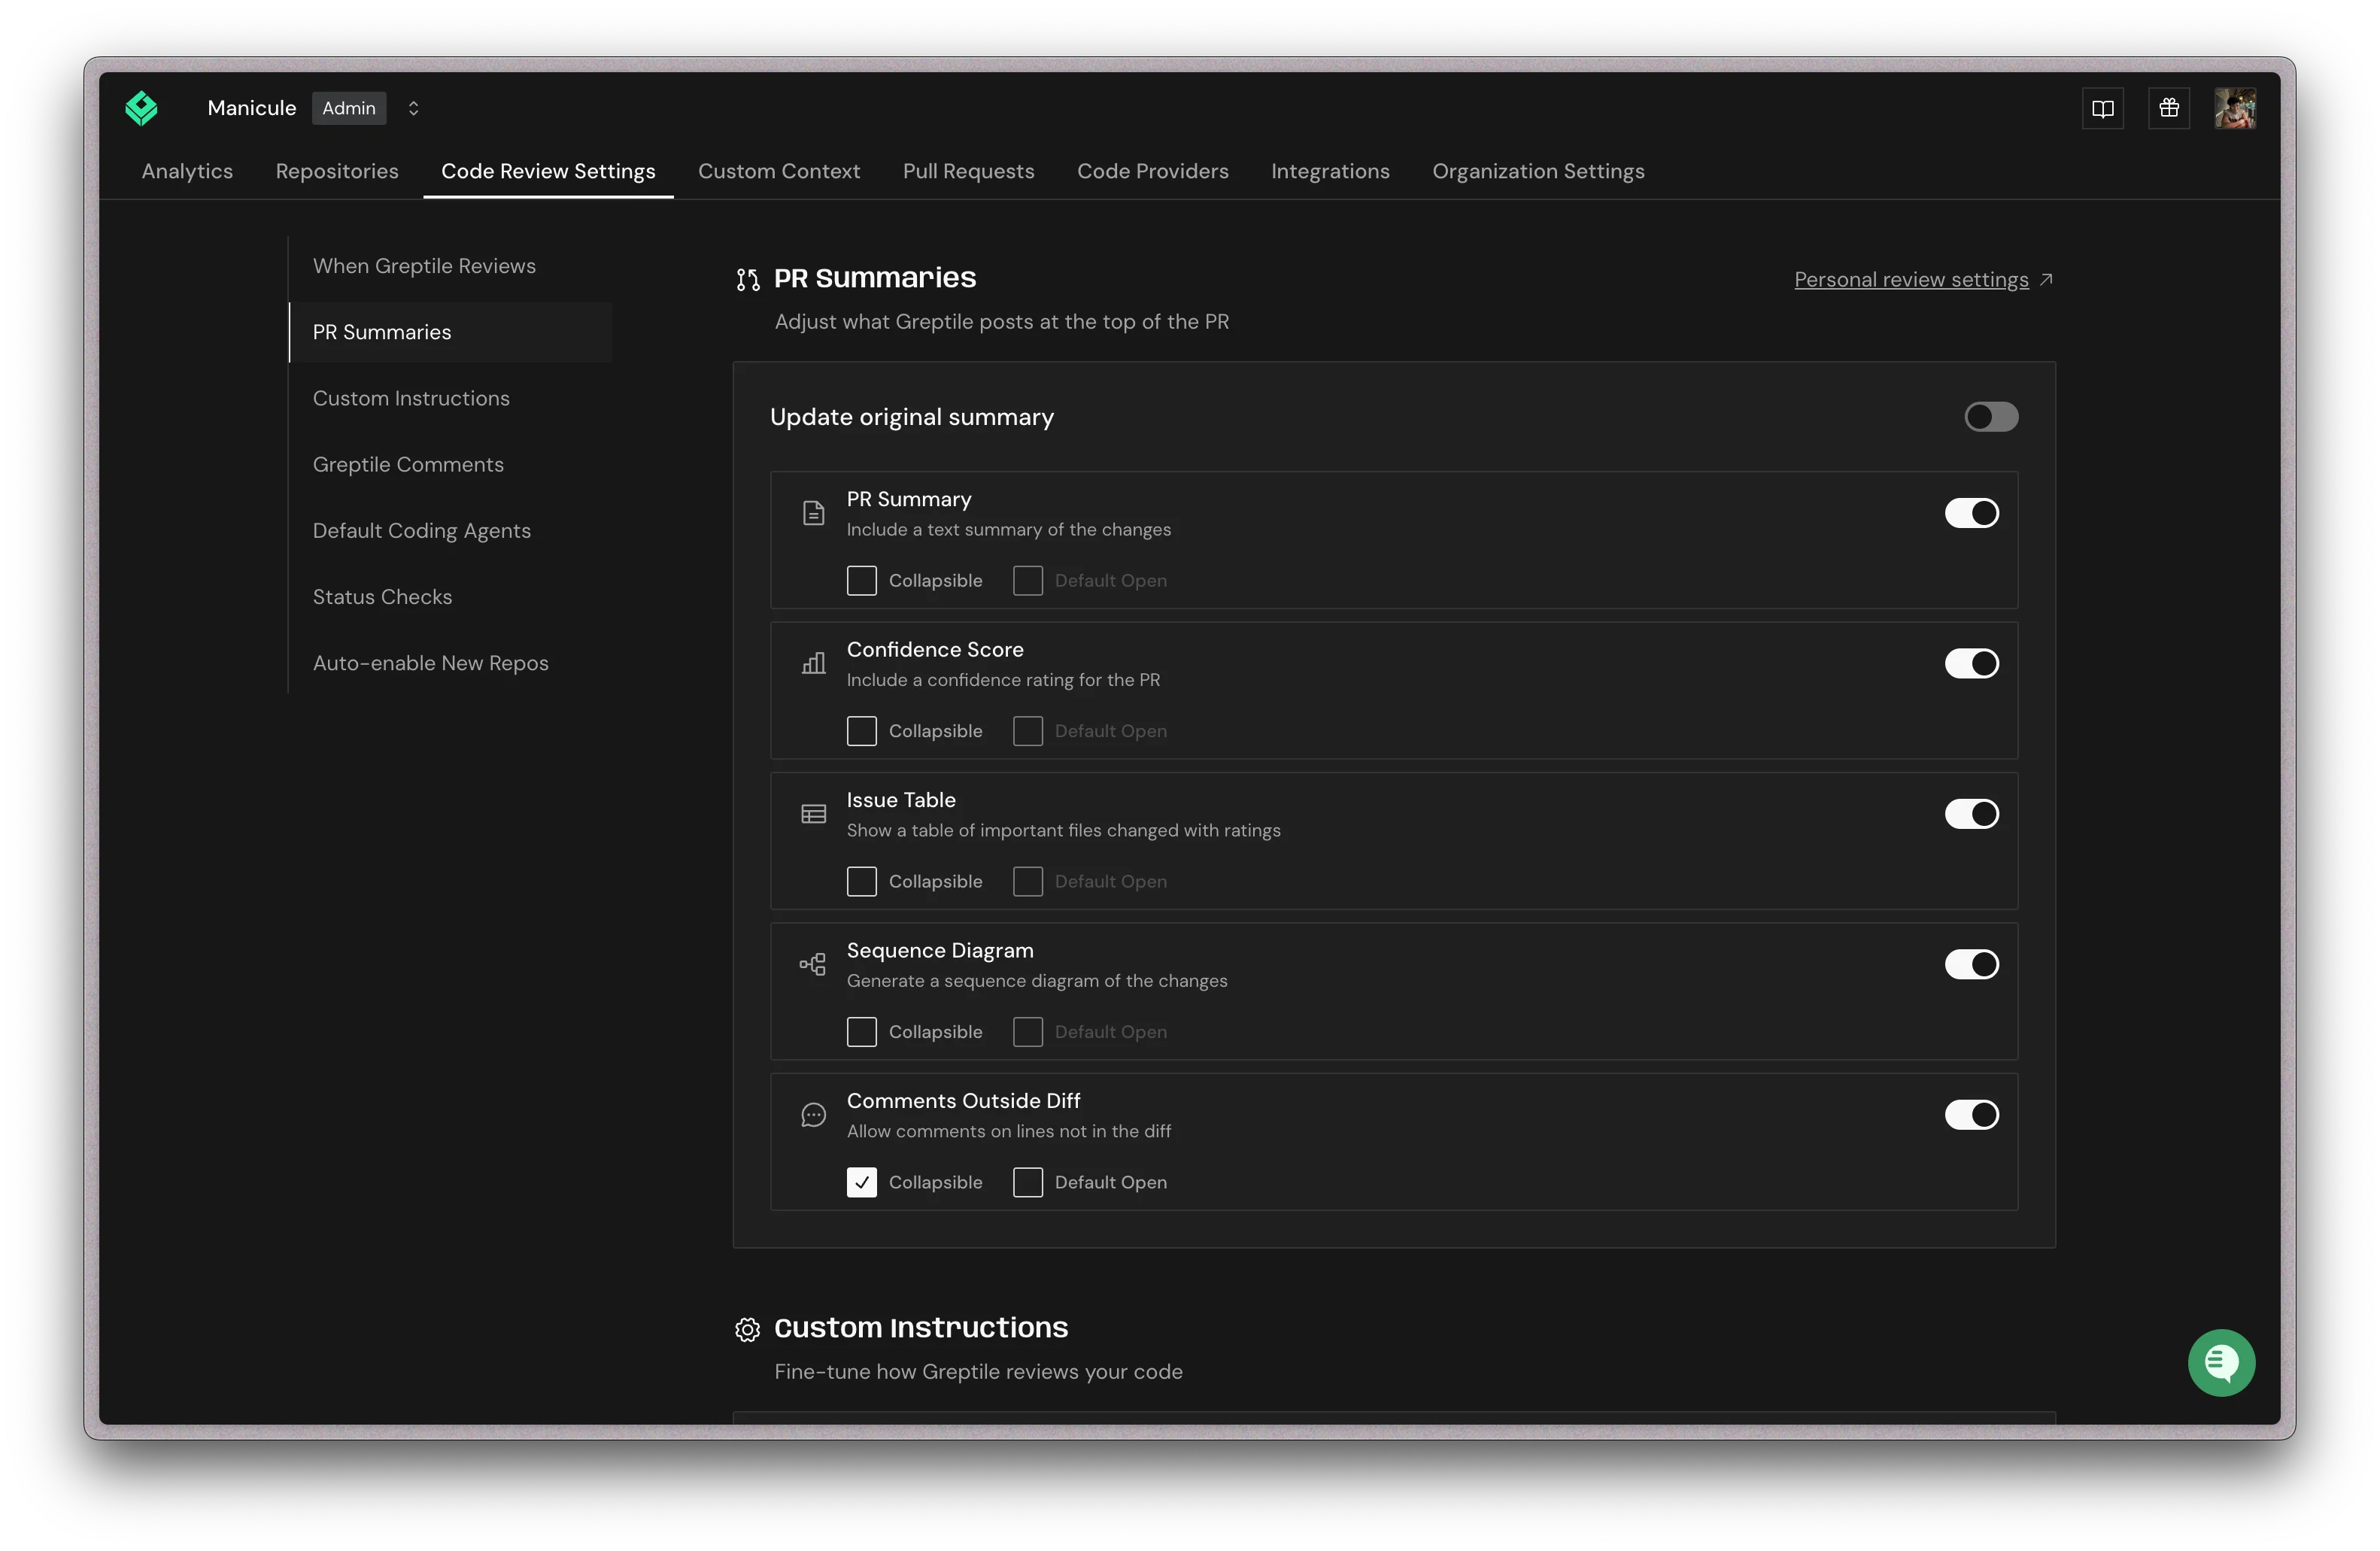Click the Confidence Score bar chart icon
The height and width of the screenshot is (1551, 2380).
tap(813, 663)
